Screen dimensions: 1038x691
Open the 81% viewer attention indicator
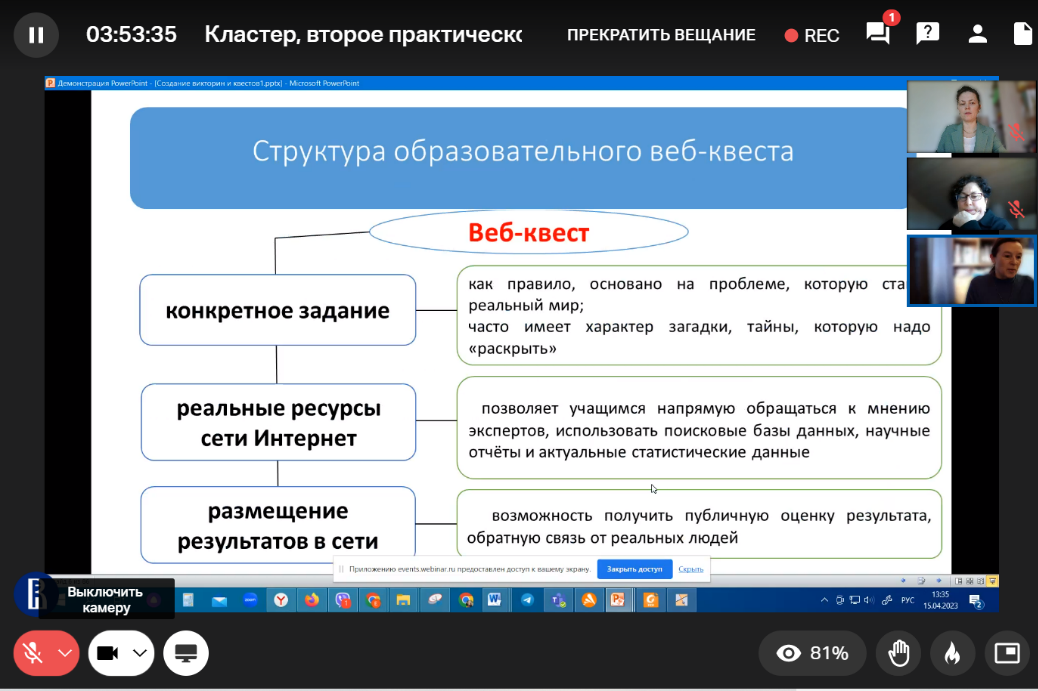coord(812,654)
